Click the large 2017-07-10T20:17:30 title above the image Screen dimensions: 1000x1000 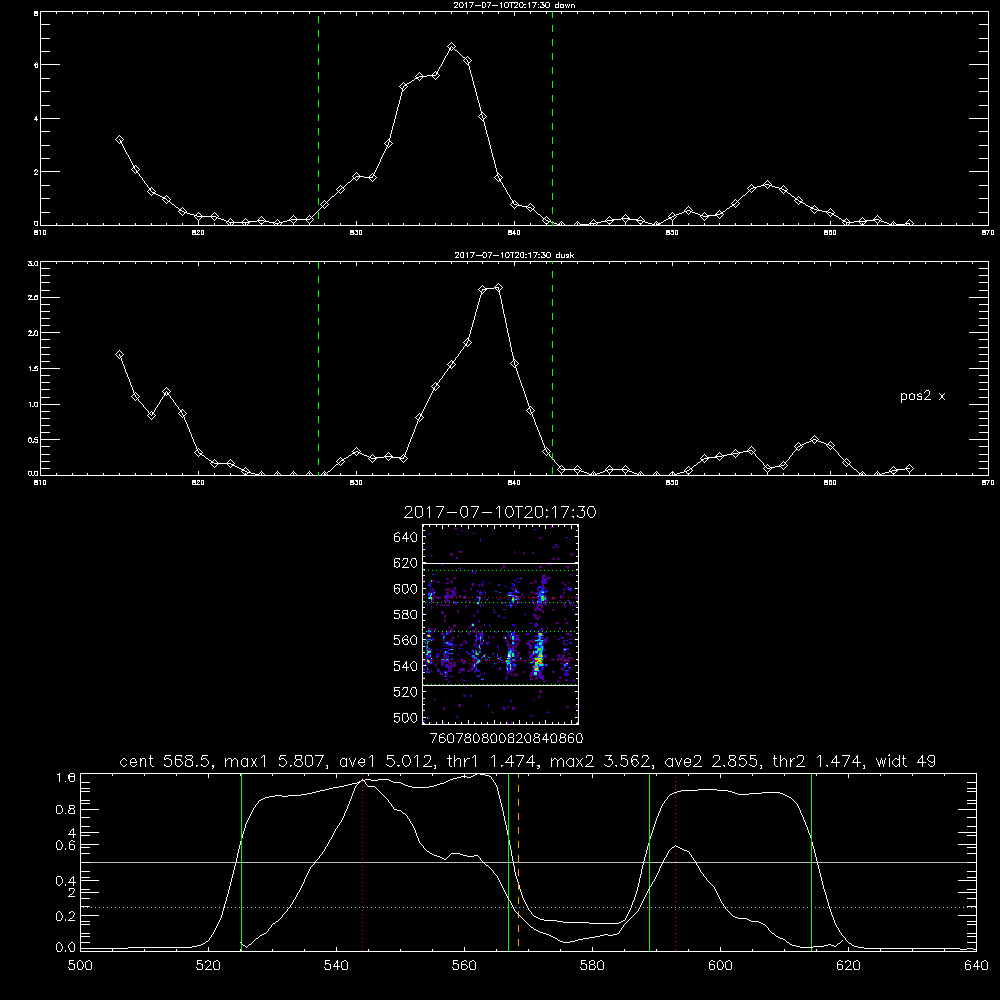(500, 512)
